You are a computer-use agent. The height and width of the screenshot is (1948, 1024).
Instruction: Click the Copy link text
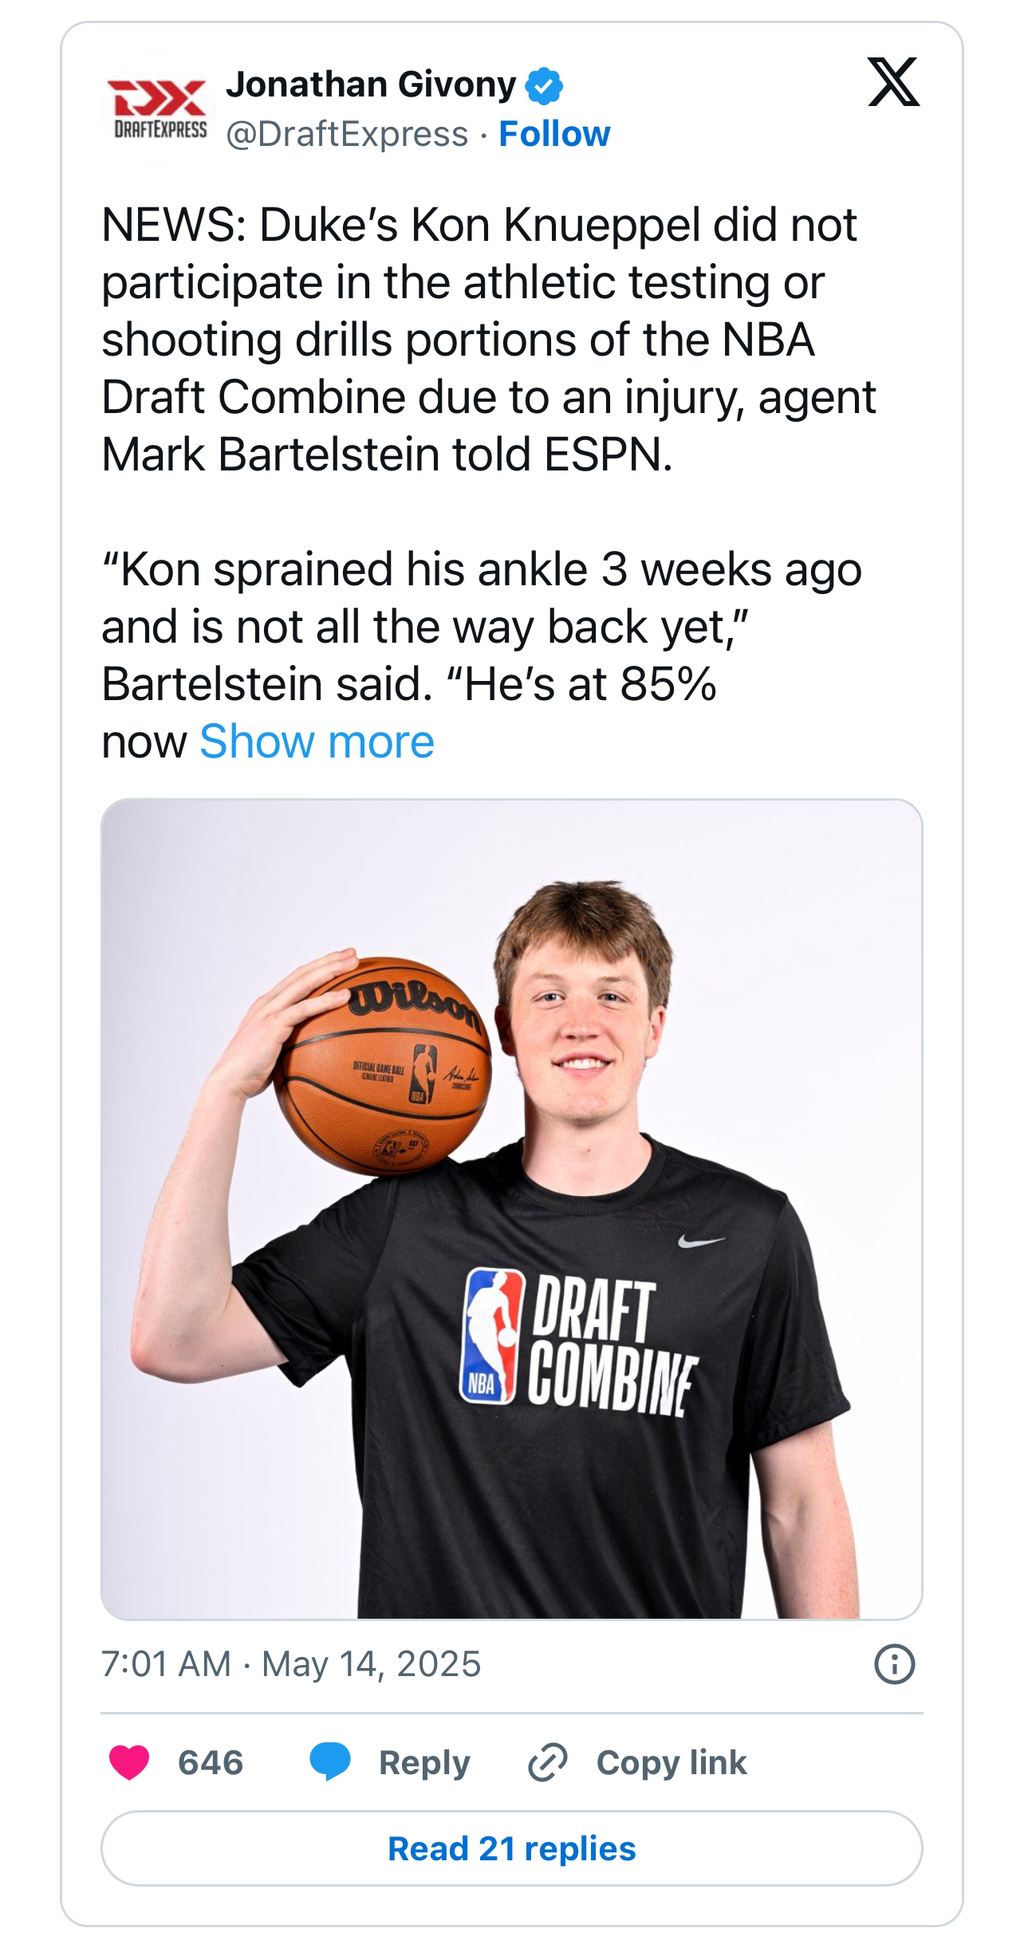(671, 1762)
